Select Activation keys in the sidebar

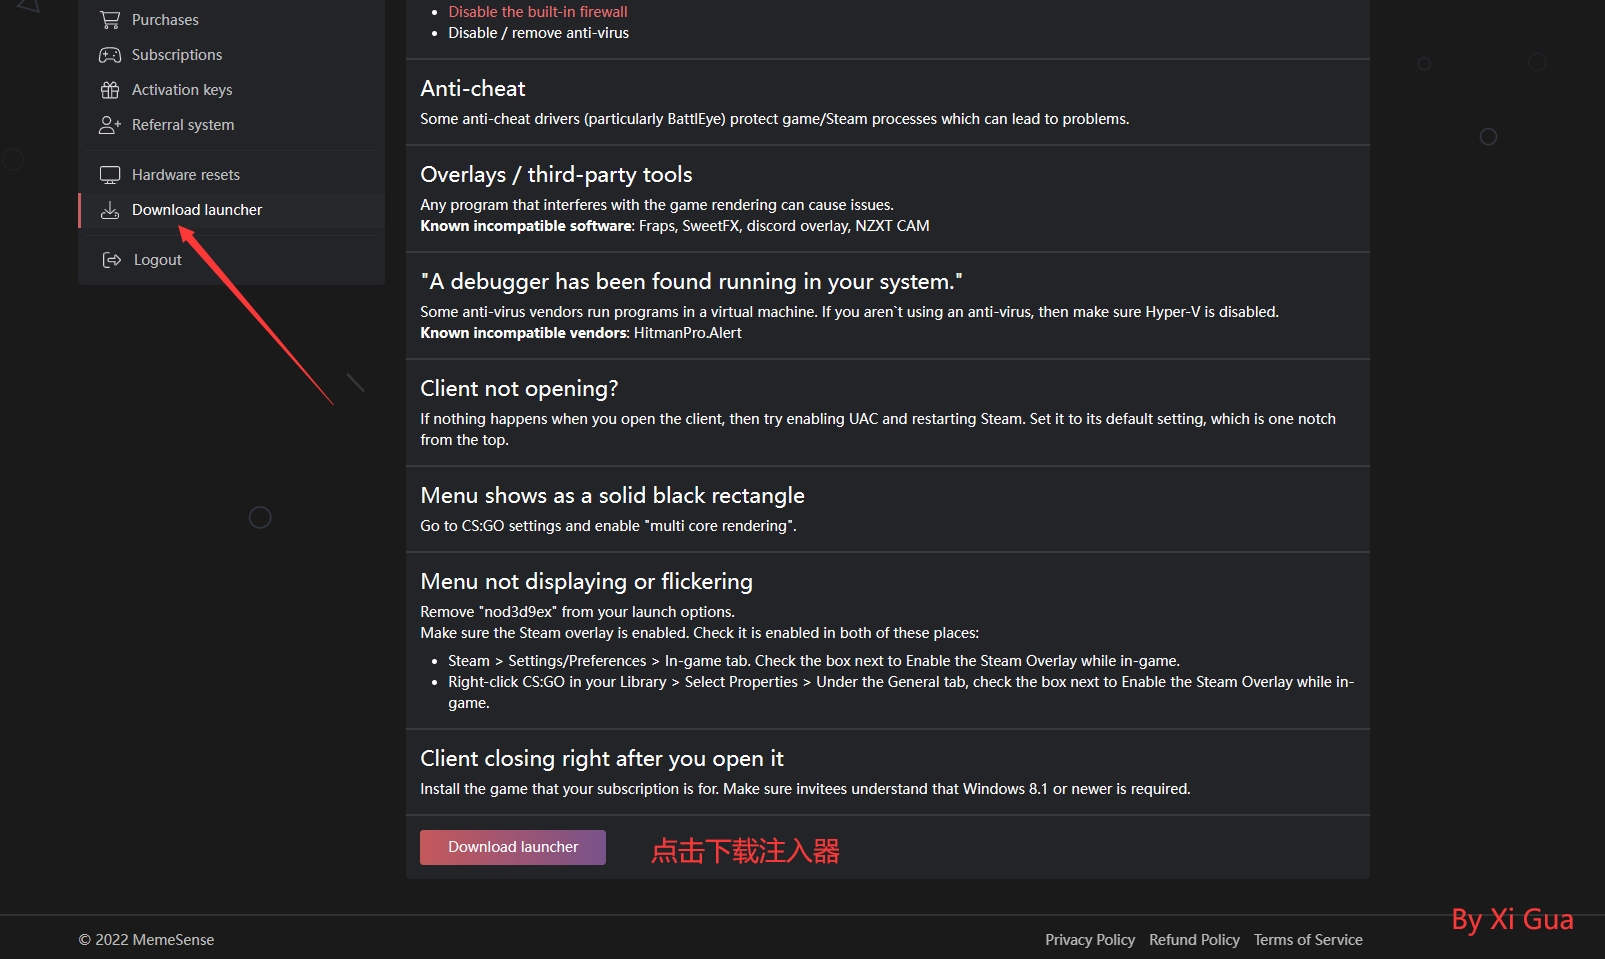point(182,90)
